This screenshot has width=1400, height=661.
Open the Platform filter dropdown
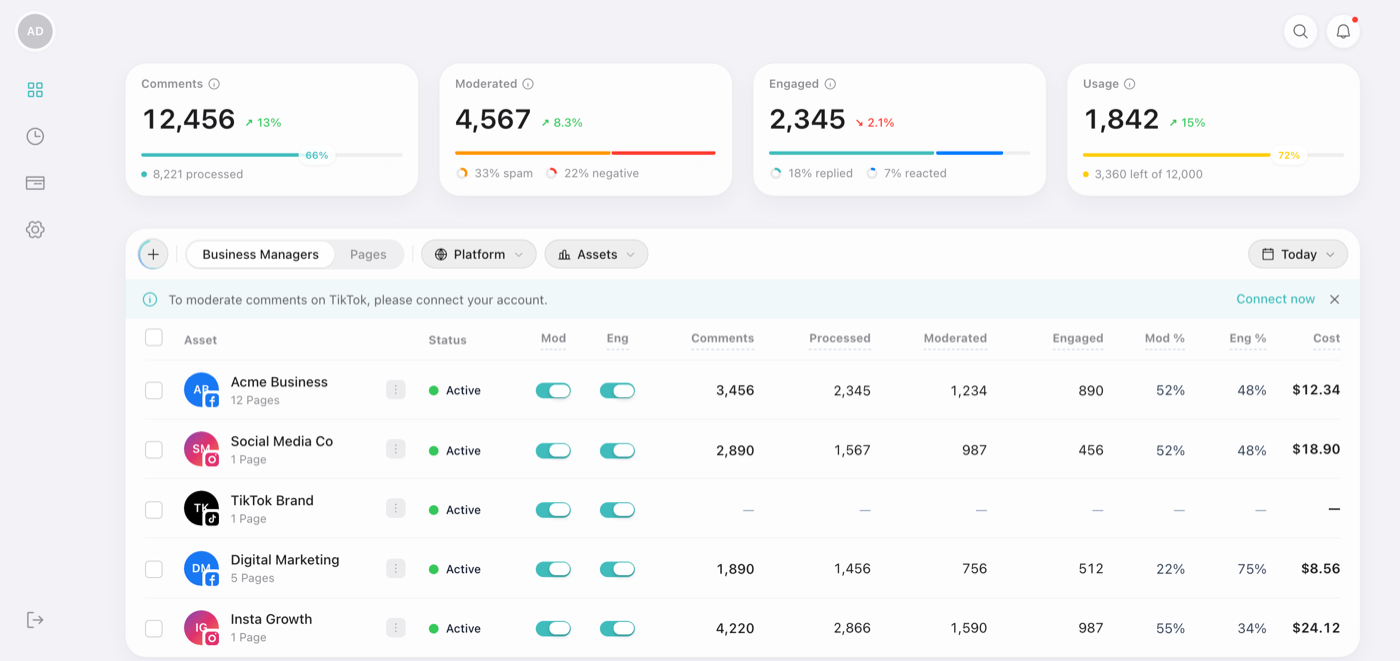479,254
